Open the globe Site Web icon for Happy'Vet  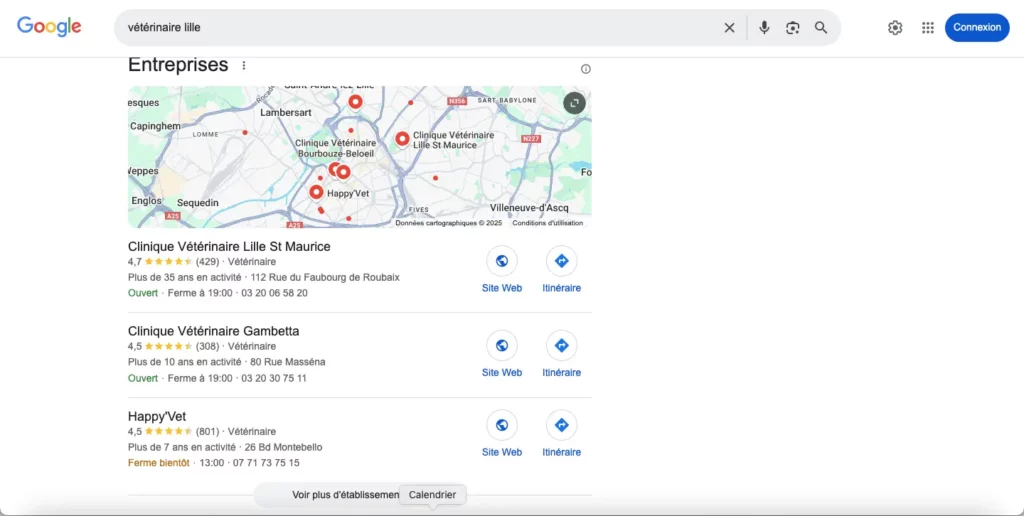(x=502, y=425)
